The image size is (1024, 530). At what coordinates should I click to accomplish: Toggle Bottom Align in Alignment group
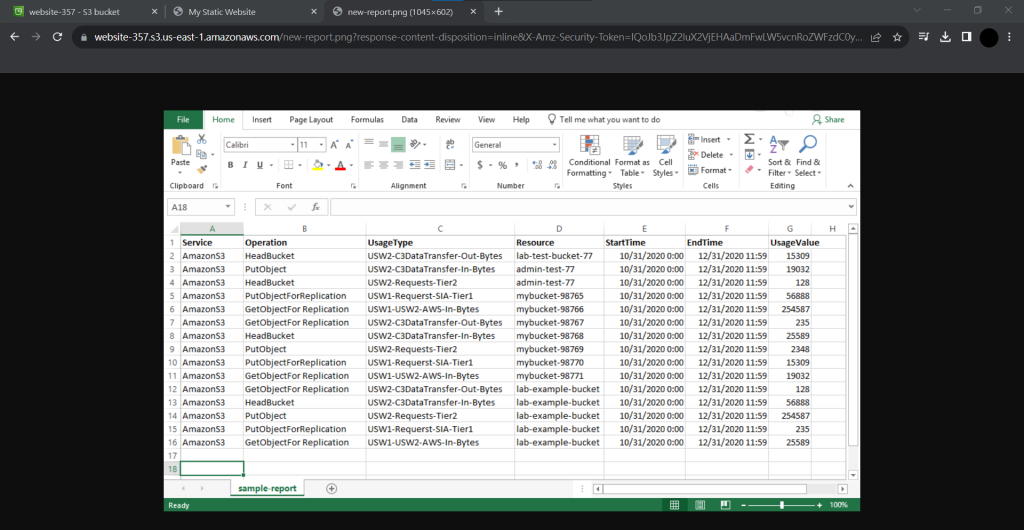tap(398, 144)
